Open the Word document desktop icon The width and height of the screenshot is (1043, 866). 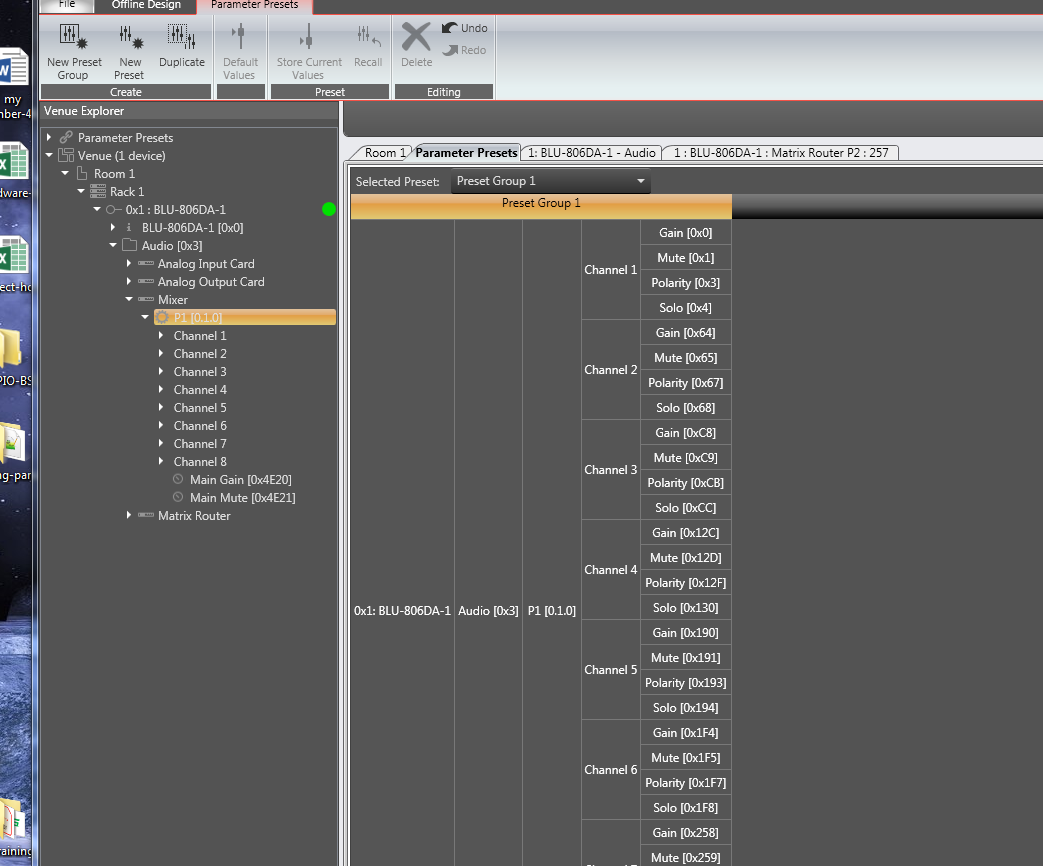click(x=13, y=67)
